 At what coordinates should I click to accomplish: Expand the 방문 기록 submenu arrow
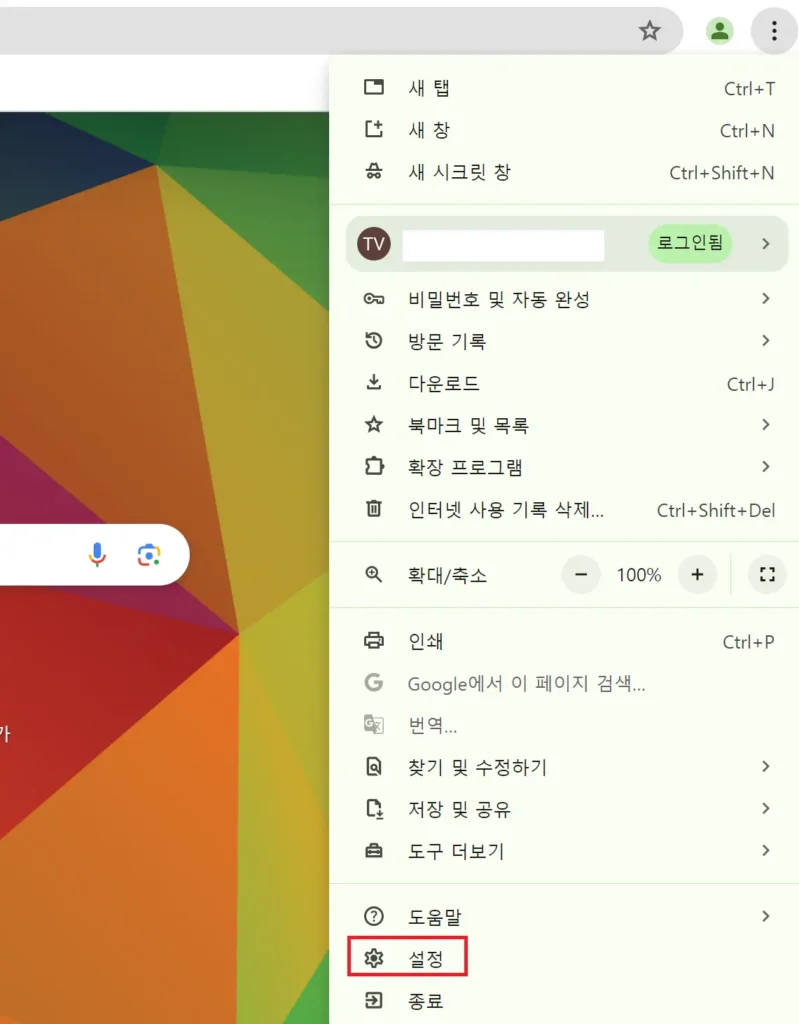766,341
